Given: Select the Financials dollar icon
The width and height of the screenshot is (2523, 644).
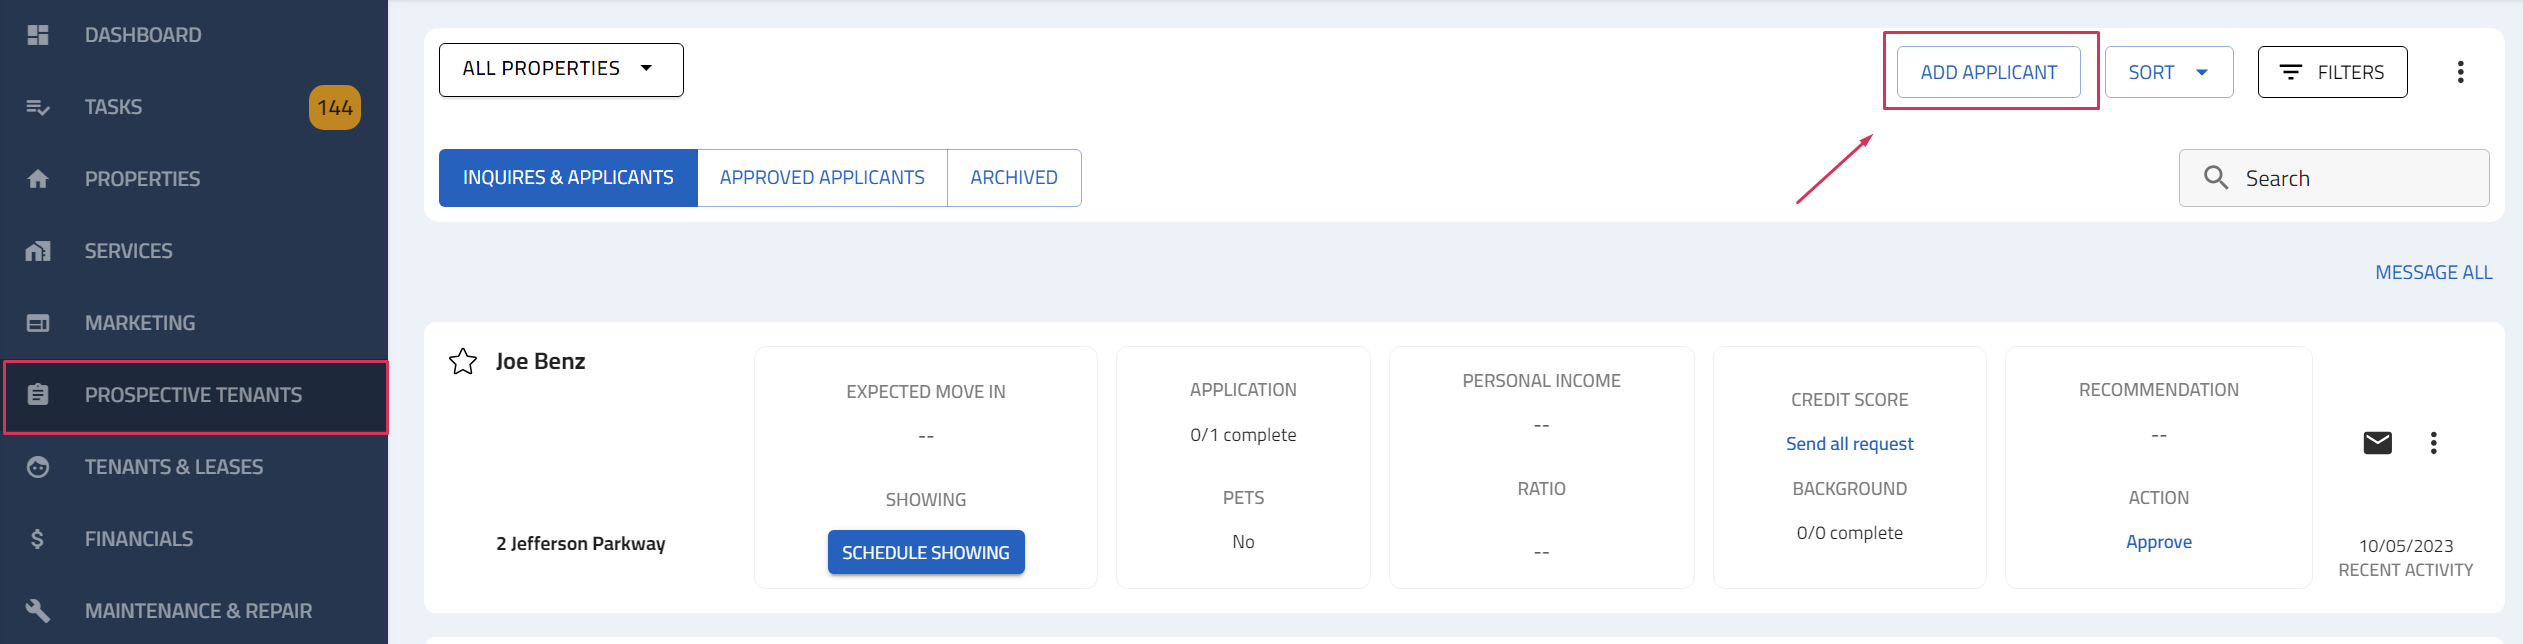Looking at the screenshot, I should (38, 538).
